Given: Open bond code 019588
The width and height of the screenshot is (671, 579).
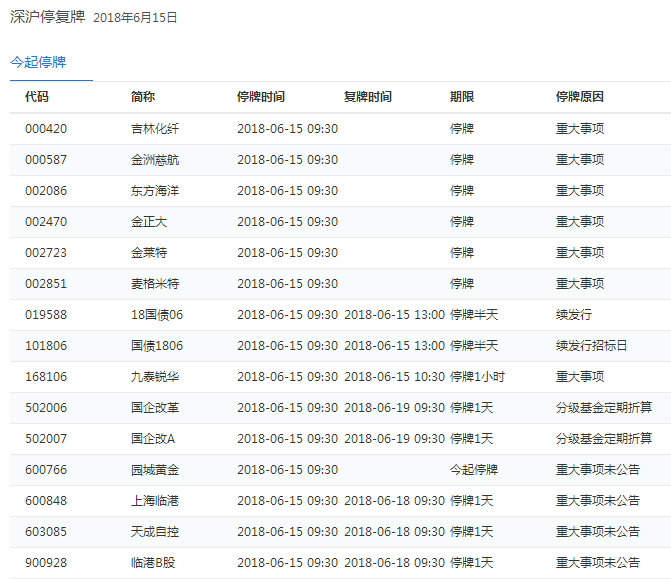Looking at the screenshot, I should click(46, 315).
